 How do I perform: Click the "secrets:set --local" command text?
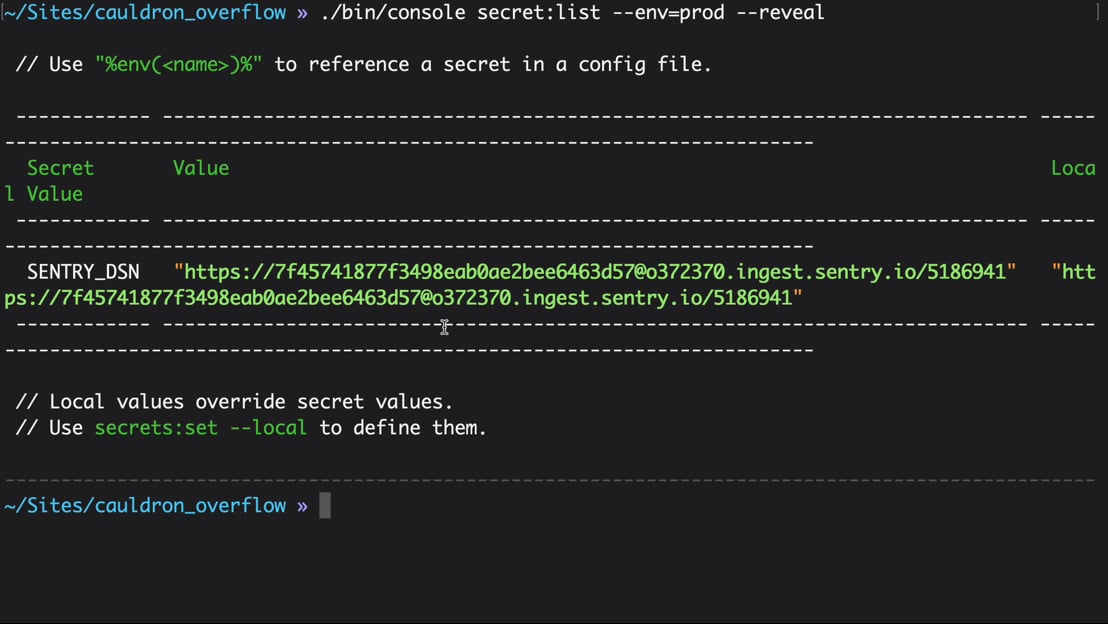pyautogui.click(x=201, y=428)
